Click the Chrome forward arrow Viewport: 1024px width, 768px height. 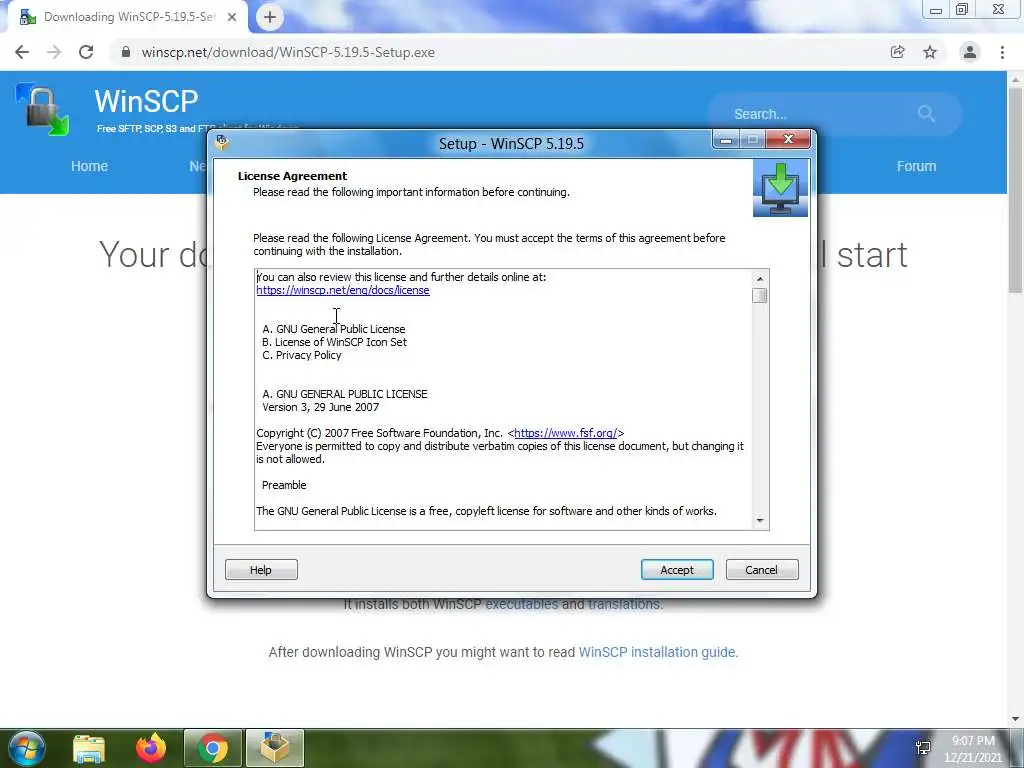pos(54,52)
